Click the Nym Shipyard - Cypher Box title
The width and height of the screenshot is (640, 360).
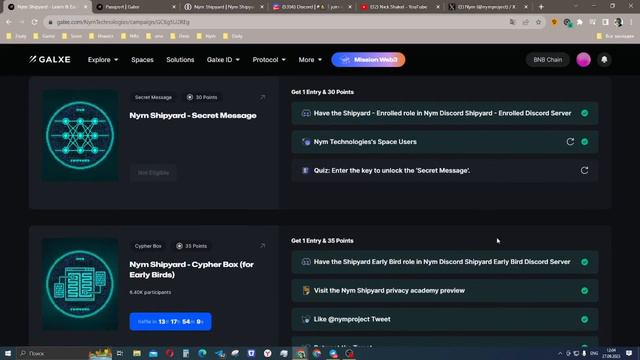point(192,269)
